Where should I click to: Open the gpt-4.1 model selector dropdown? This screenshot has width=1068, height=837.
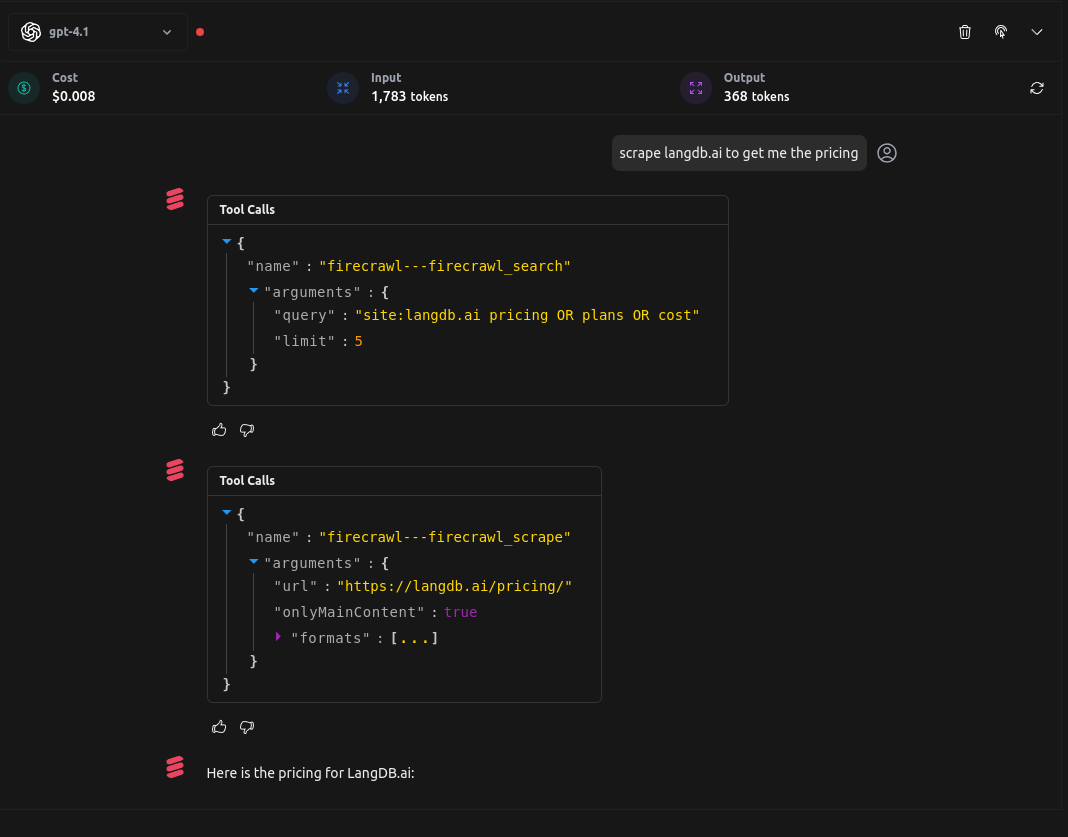click(x=98, y=32)
